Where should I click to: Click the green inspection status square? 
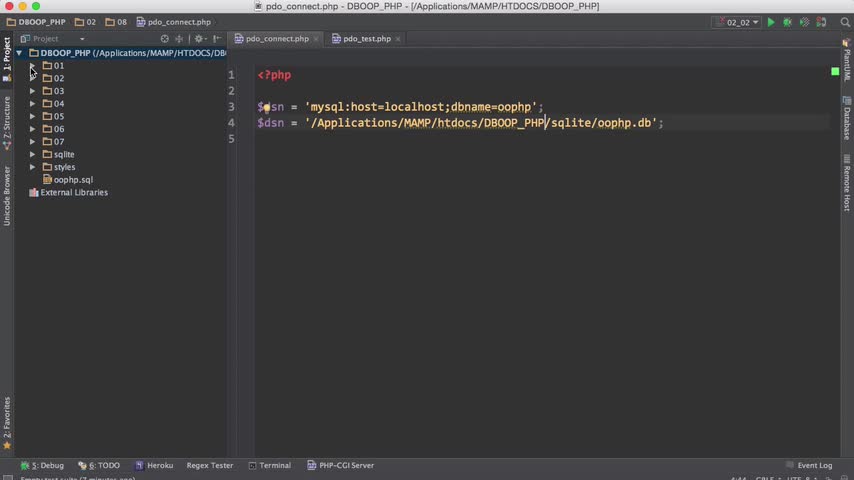click(835, 71)
